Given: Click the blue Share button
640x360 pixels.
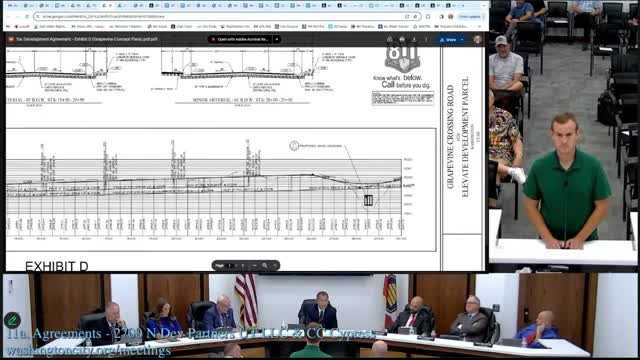Looking at the screenshot, I should coord(448,40).
